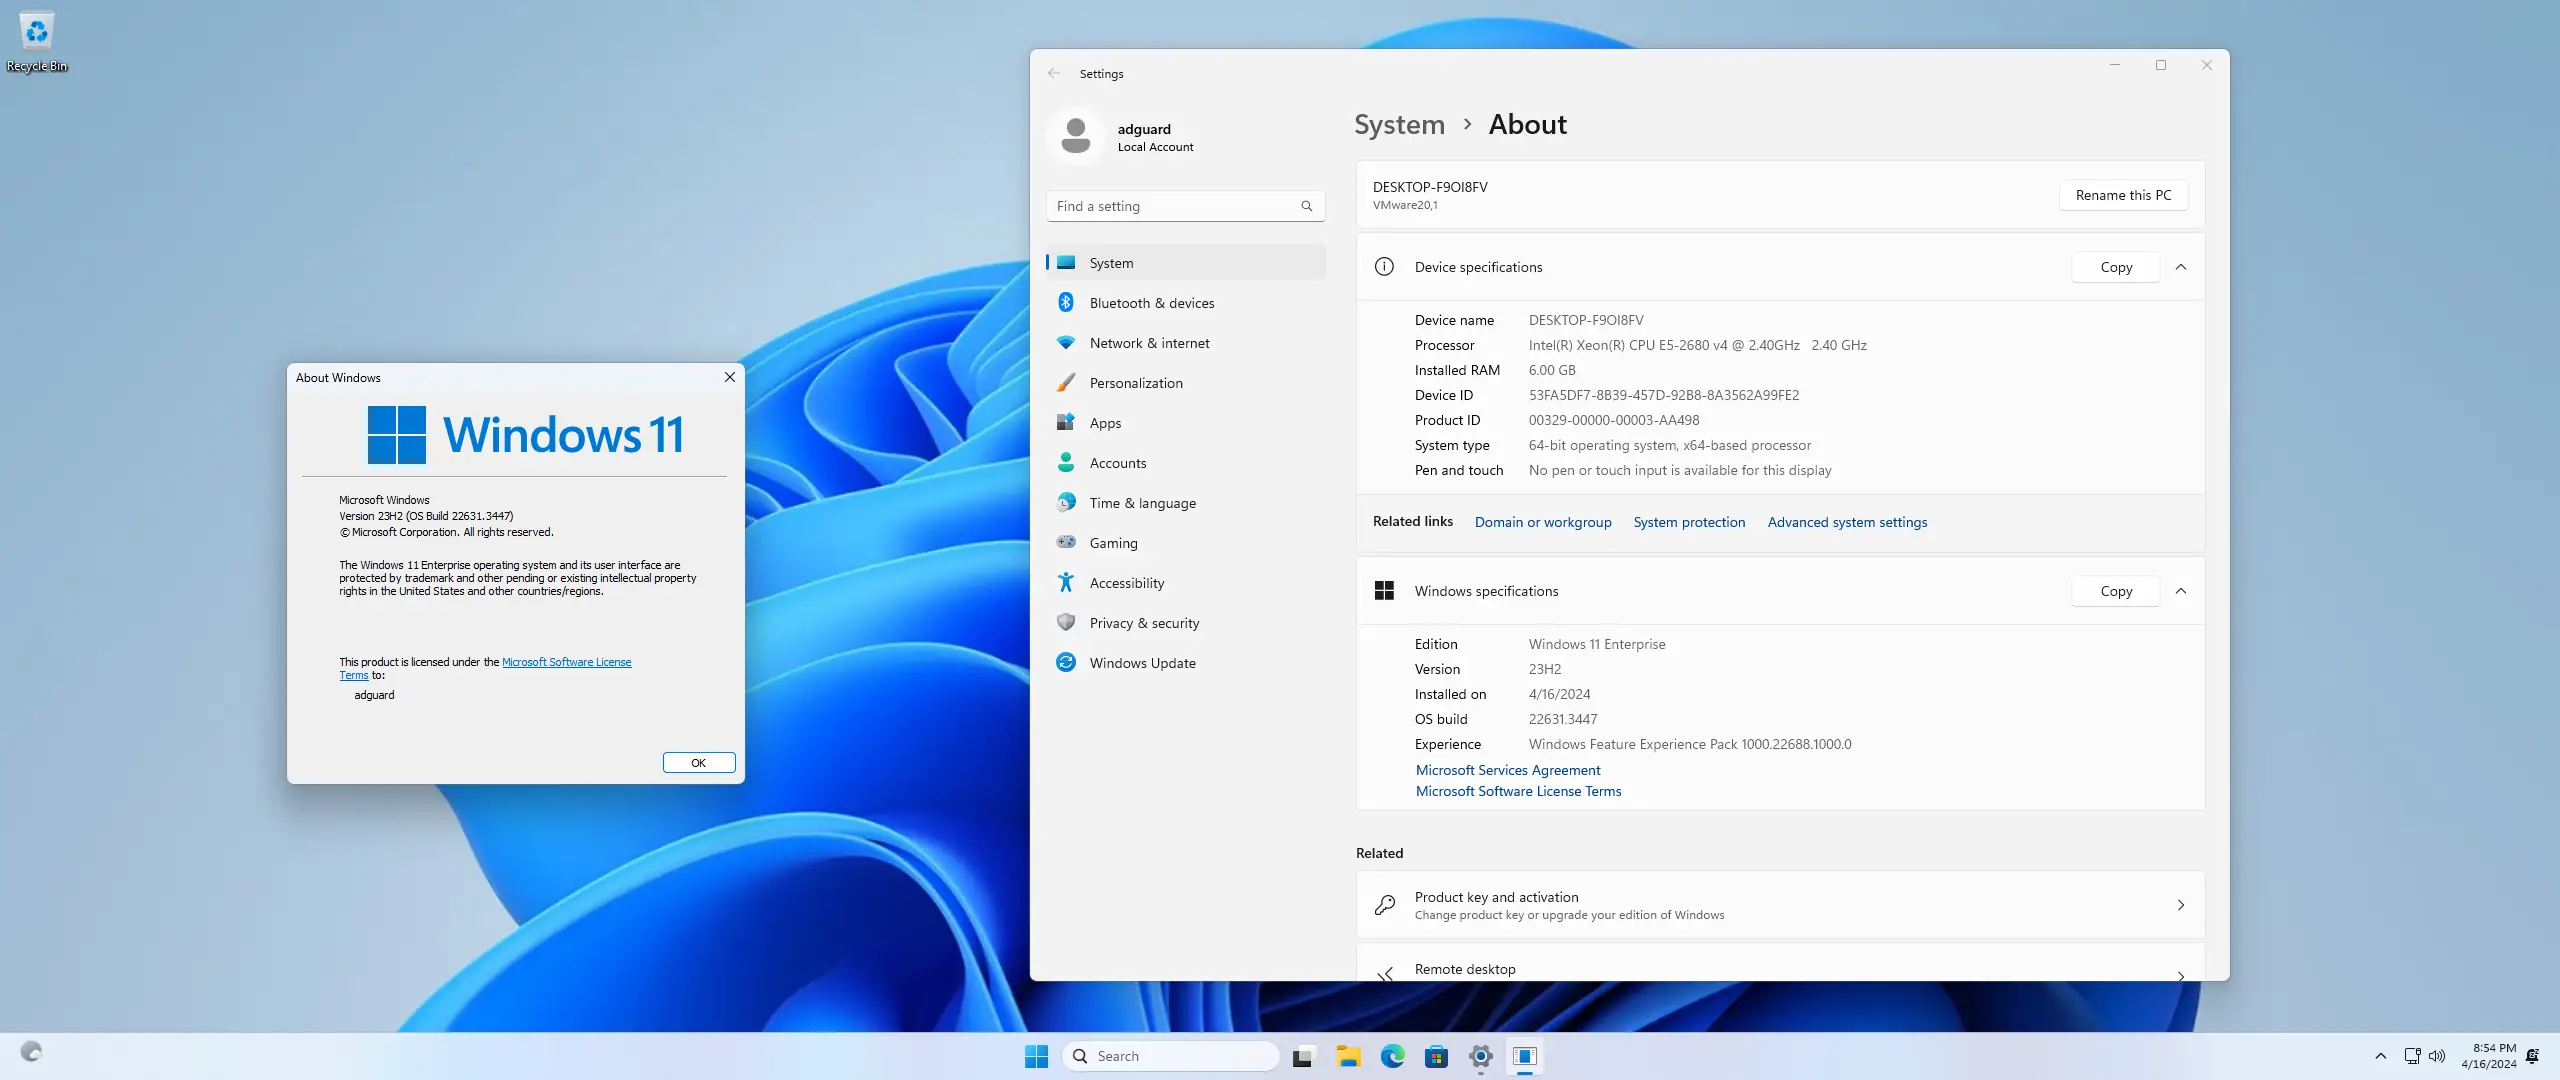This screenshot has width=2560, height=1080.
Task: Select the Network & internet icon
Action: (x=1065, y=342)
